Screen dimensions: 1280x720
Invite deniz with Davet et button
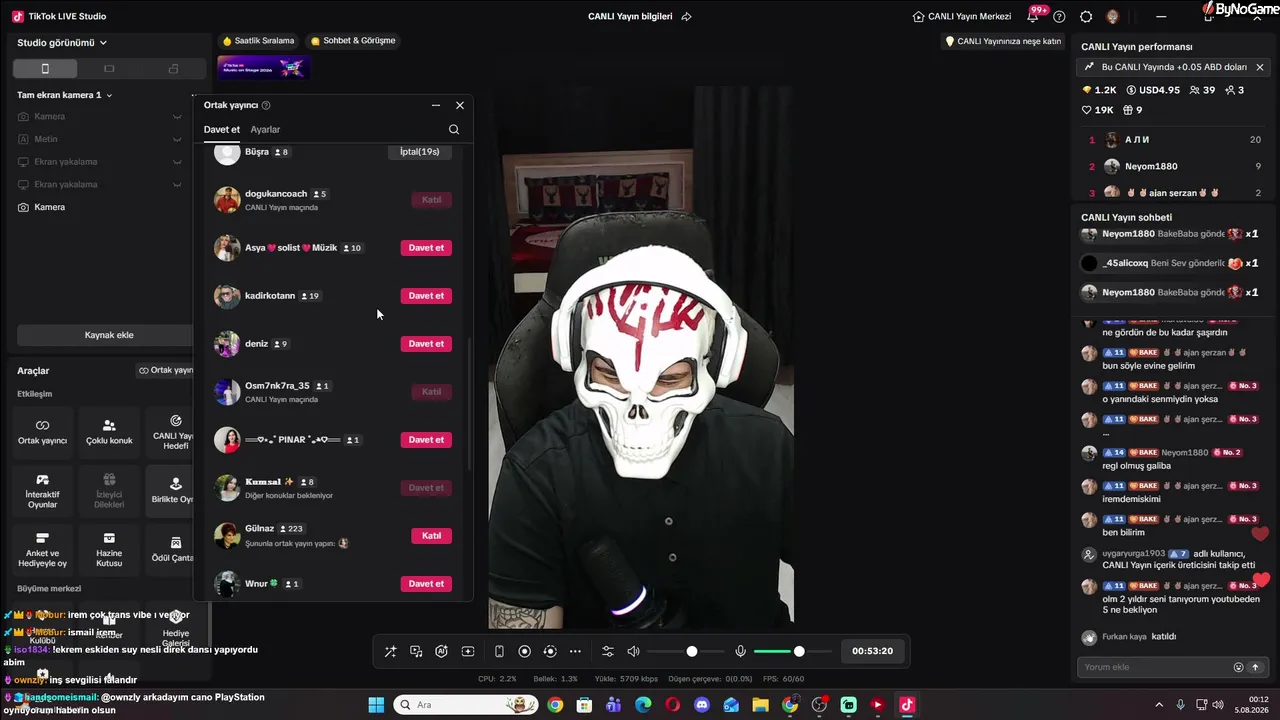(x=426, y=344)
